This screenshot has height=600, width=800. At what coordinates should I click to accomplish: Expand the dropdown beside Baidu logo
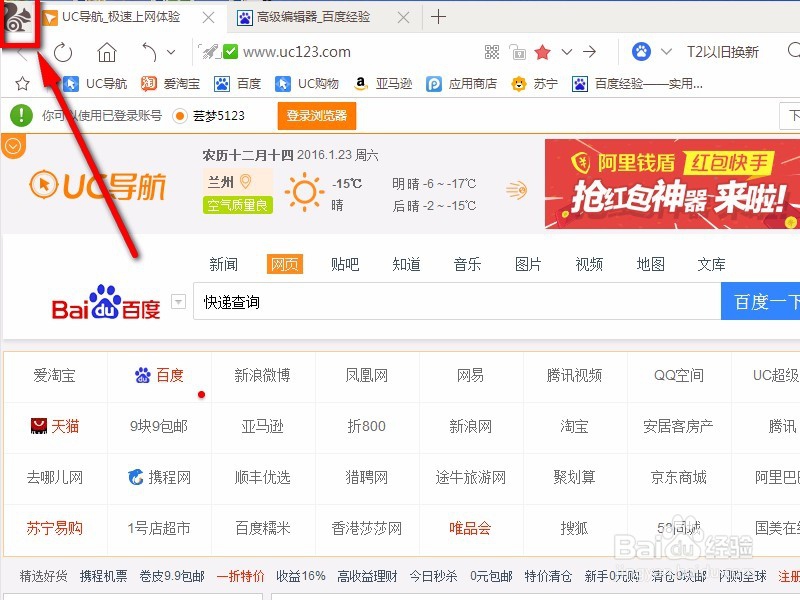pyautogui.click(x=178, y=302)
